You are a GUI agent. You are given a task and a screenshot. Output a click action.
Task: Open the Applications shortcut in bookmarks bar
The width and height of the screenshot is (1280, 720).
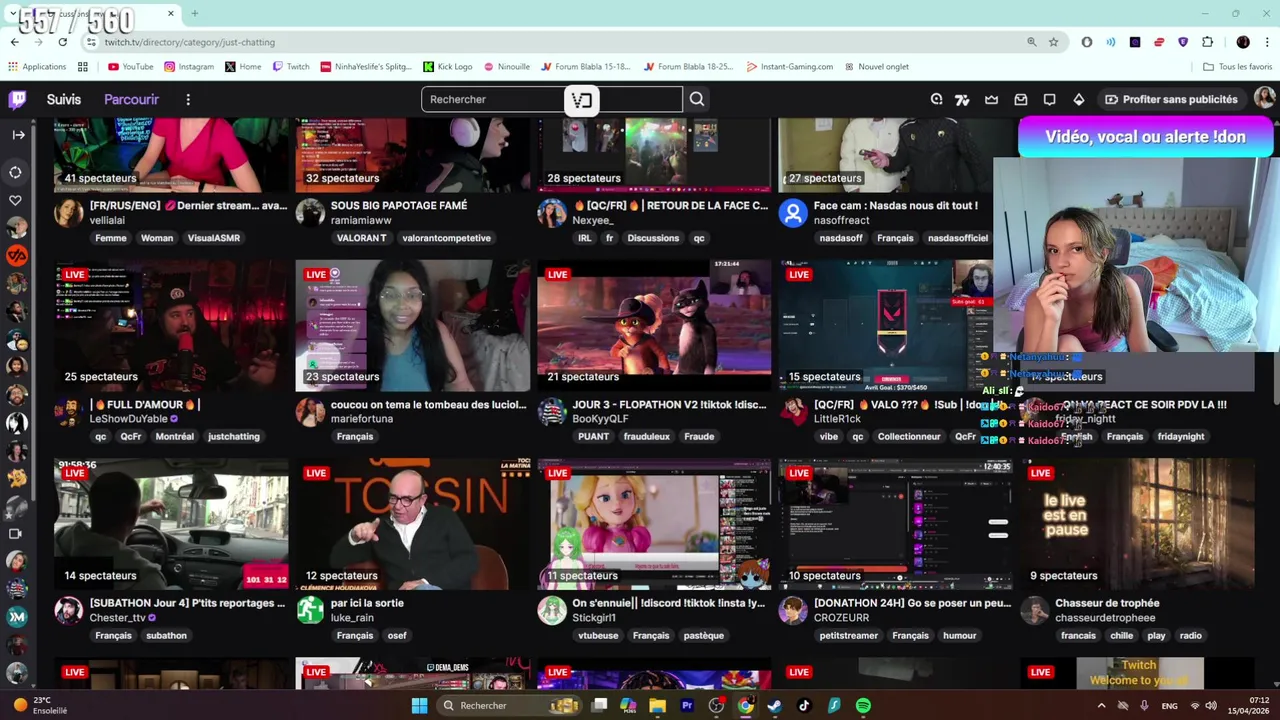pyautogui.click(x=37, y=67)
